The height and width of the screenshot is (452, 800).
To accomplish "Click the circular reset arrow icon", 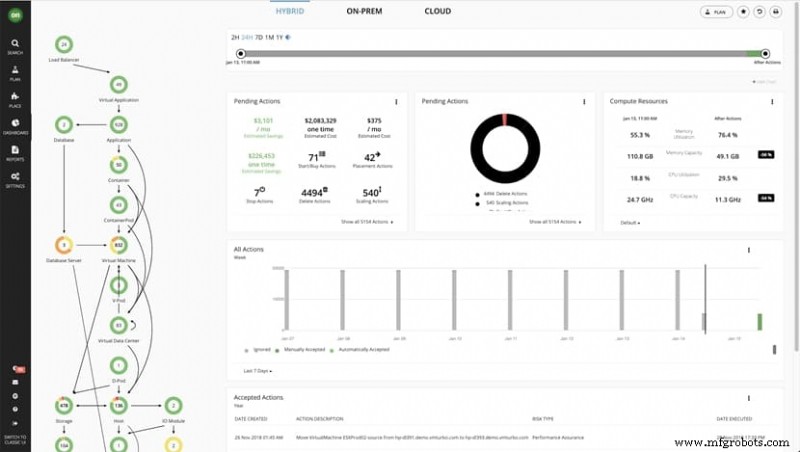I will [x=759, y=12].
